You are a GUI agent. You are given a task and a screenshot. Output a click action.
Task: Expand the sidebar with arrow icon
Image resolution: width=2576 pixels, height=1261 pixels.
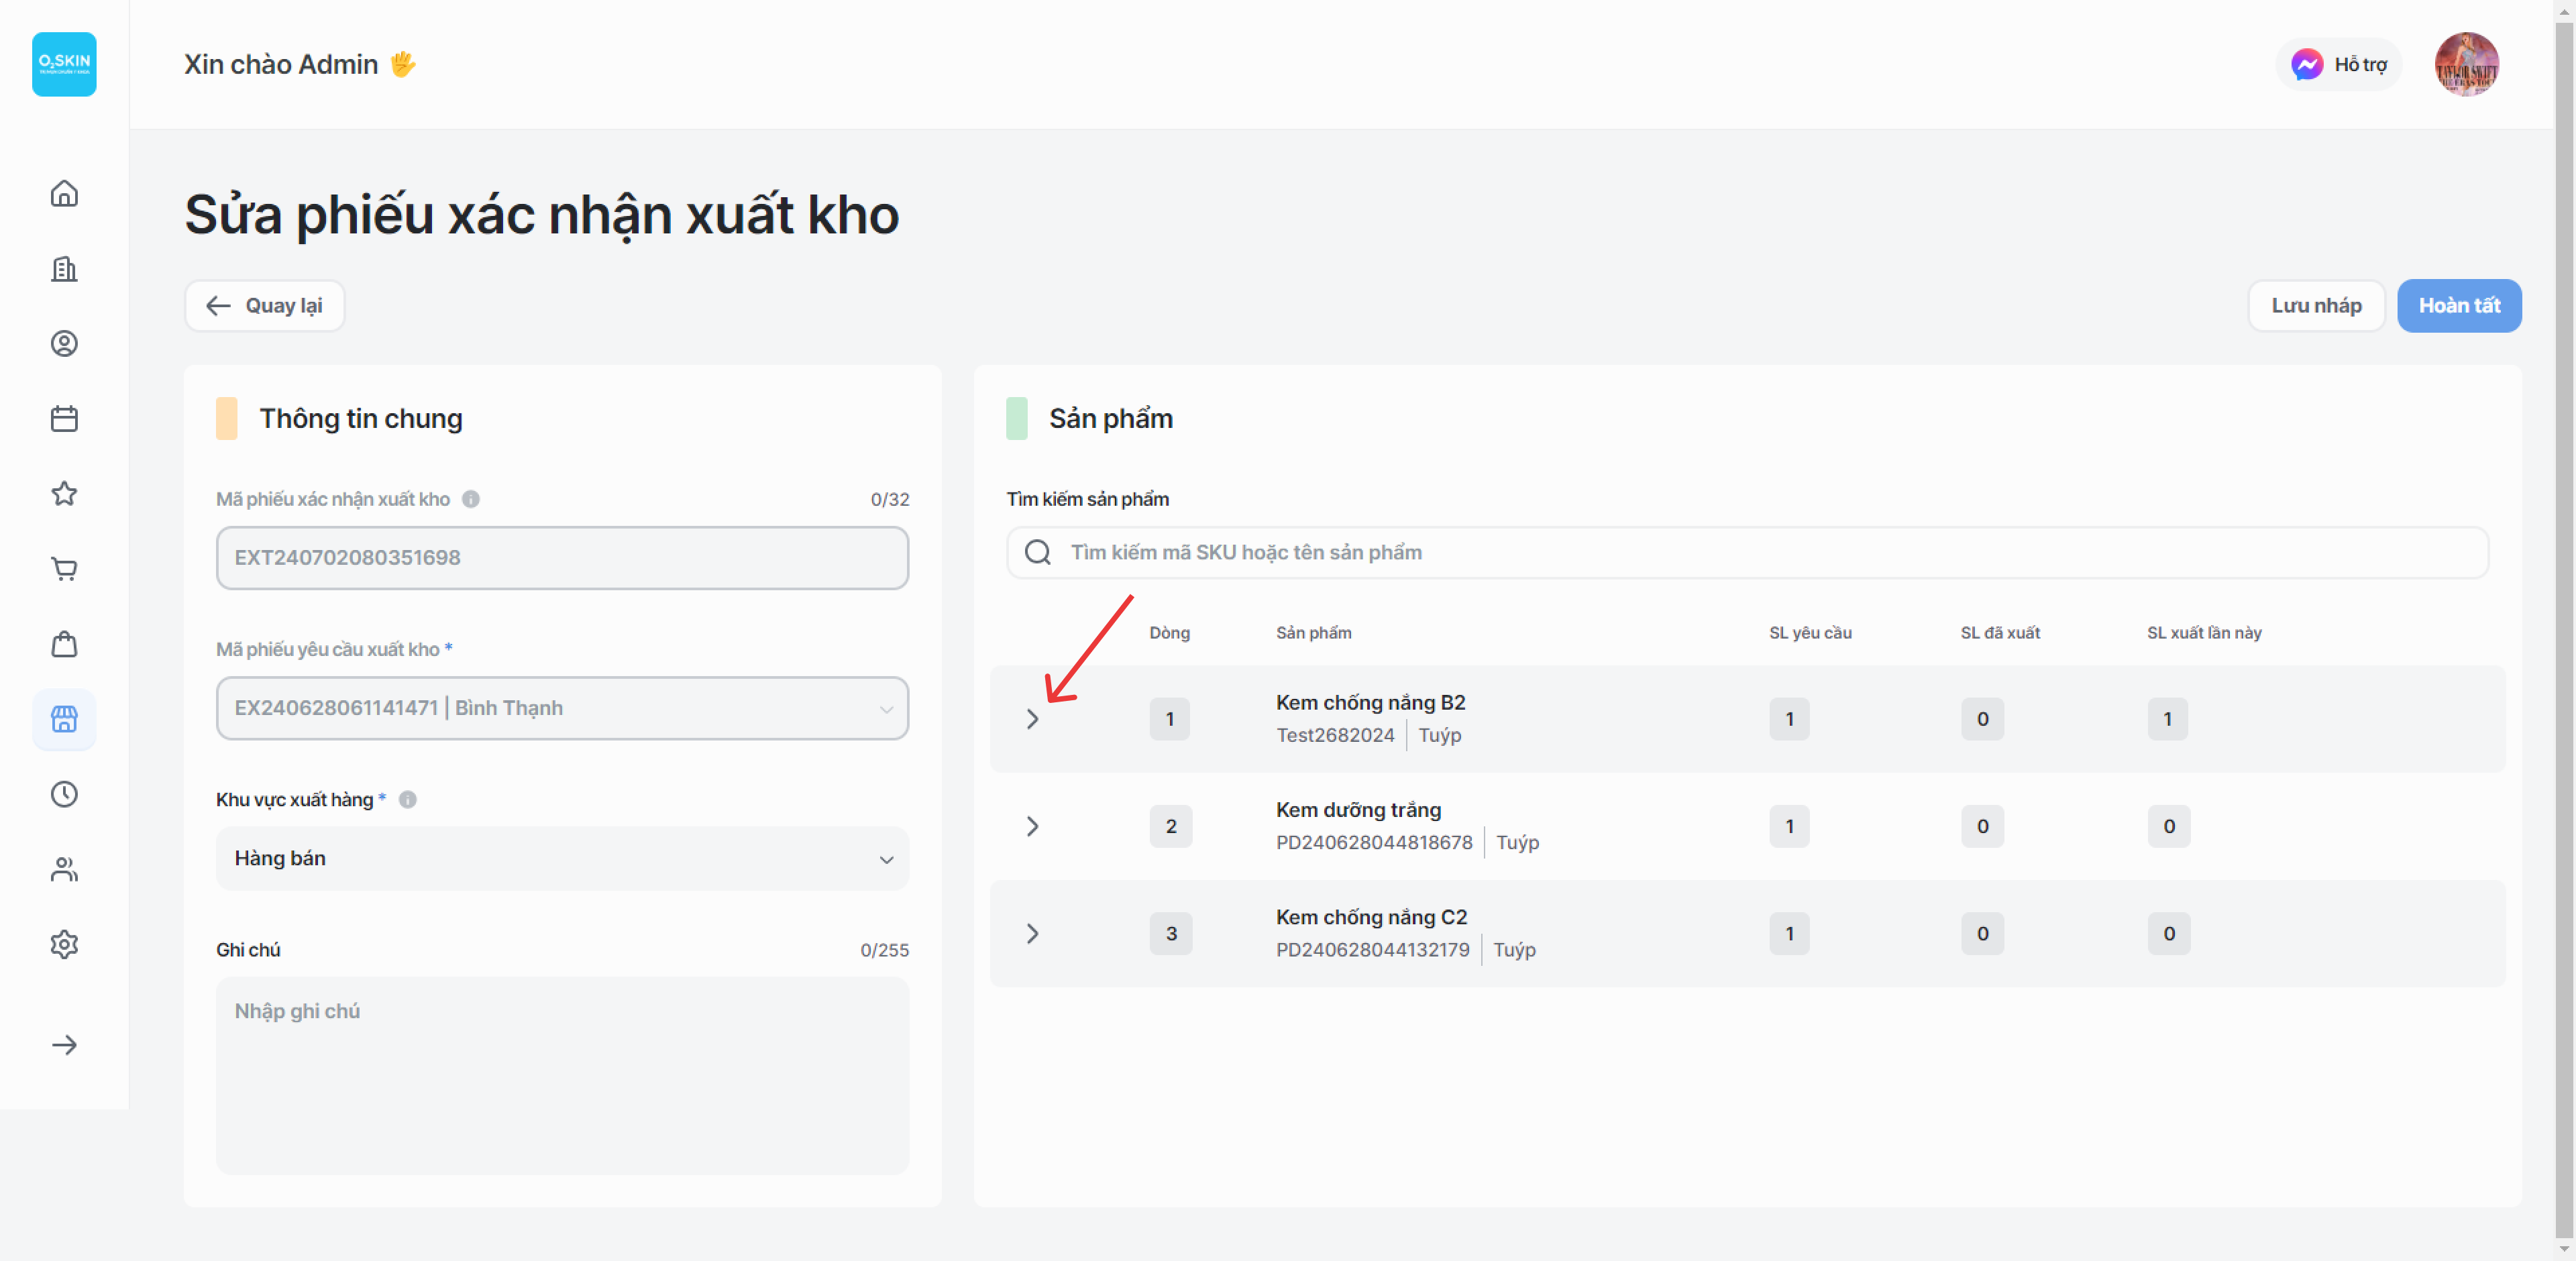(64, 1044)
